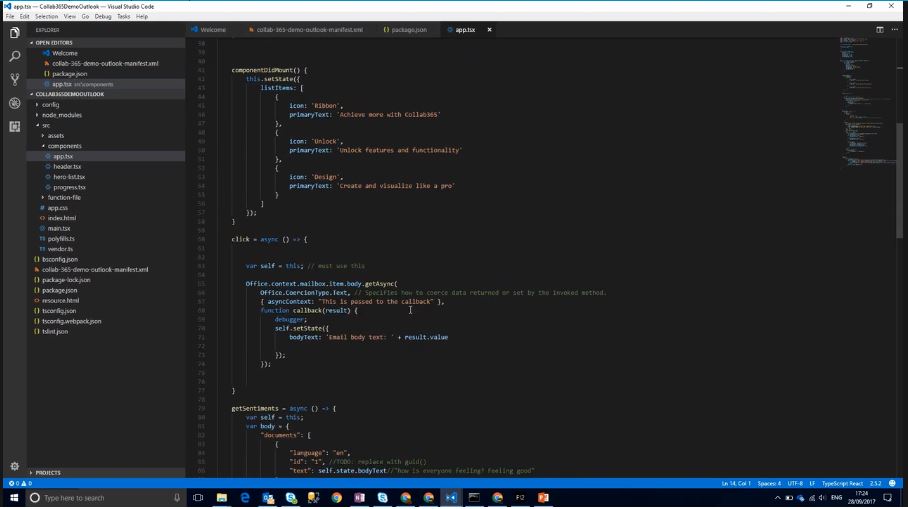Close the app.tsx editor tab
The width and height of the screenshot is (908, 509).
coord(489,30)
